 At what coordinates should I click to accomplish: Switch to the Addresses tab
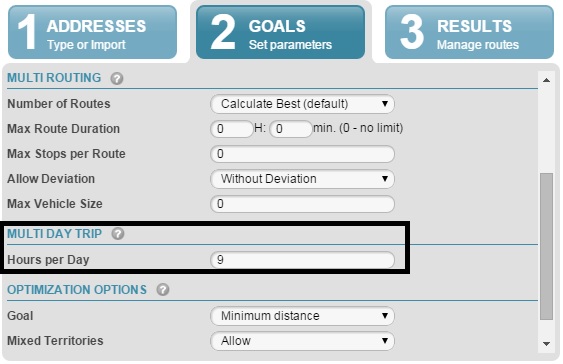[x=92, y=32]
